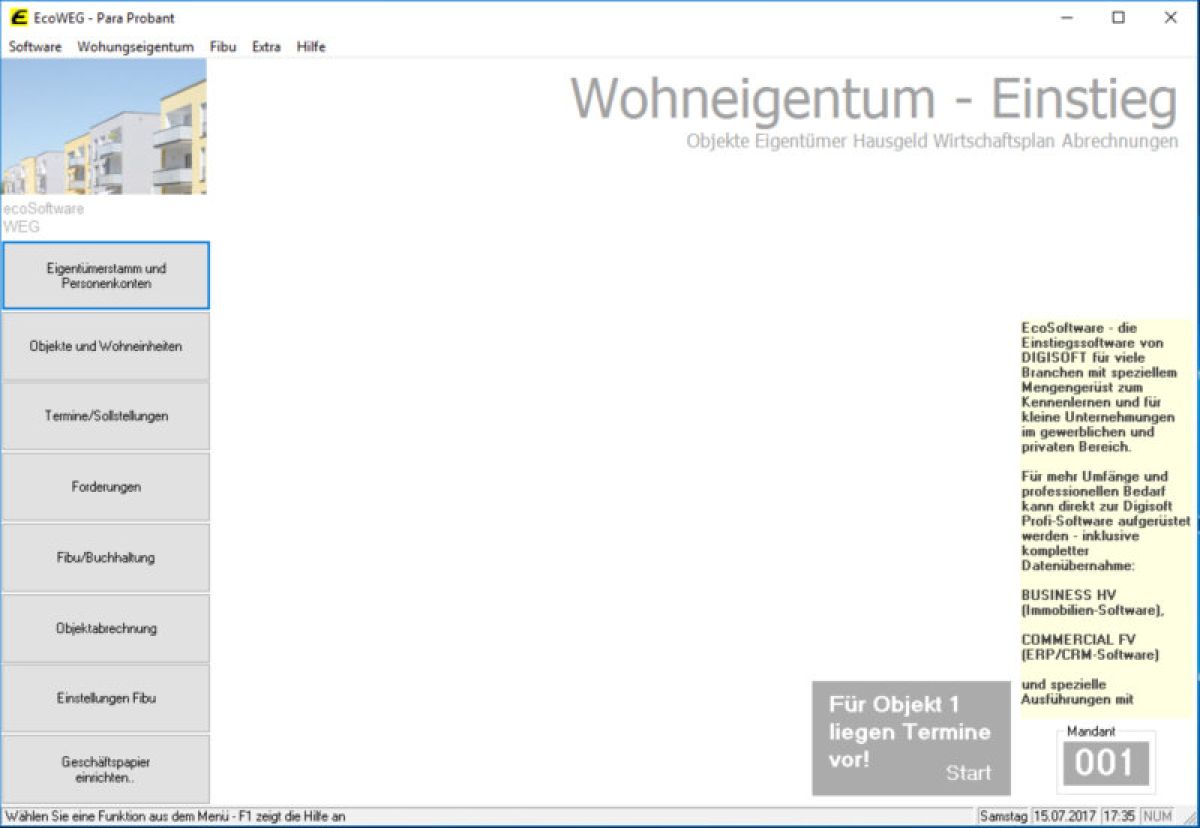Click Geschäftspapier einrichten button
This screenshot has width=1200, height=828.
tap(106, 769)
